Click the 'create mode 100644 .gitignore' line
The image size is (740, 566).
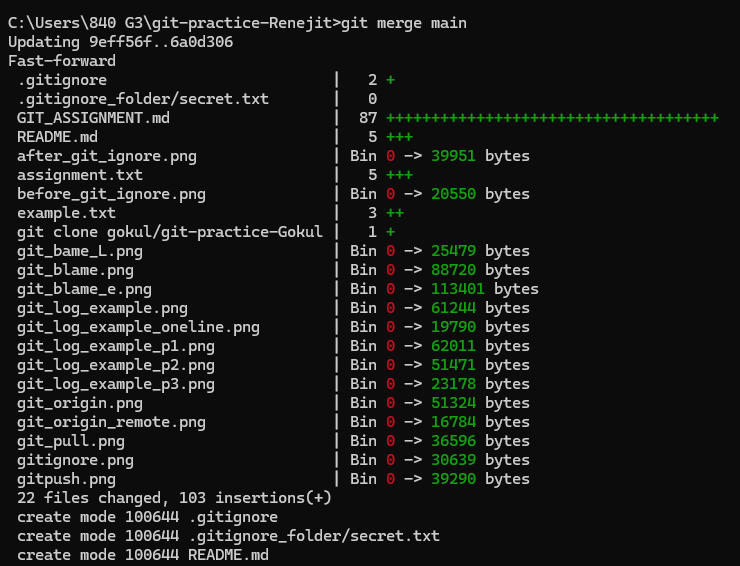point(147,517)
